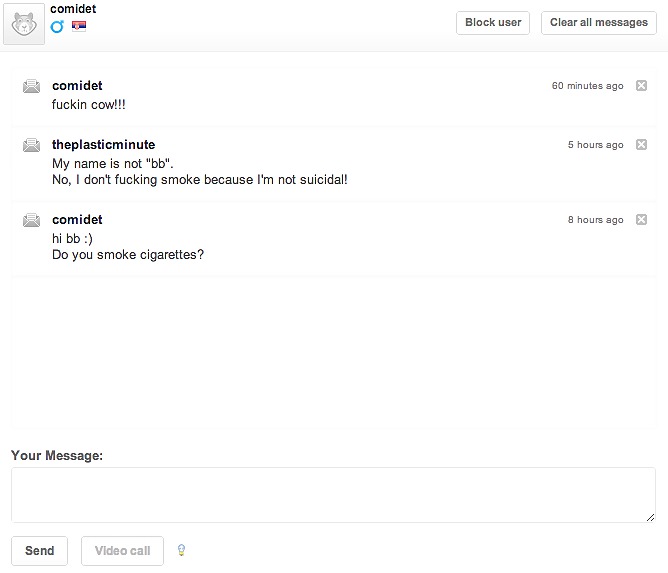Image resolution: width=668 pixels, height=573 pixels.
Task: Click inside the Your Message text box
Action: click(333, 494)
